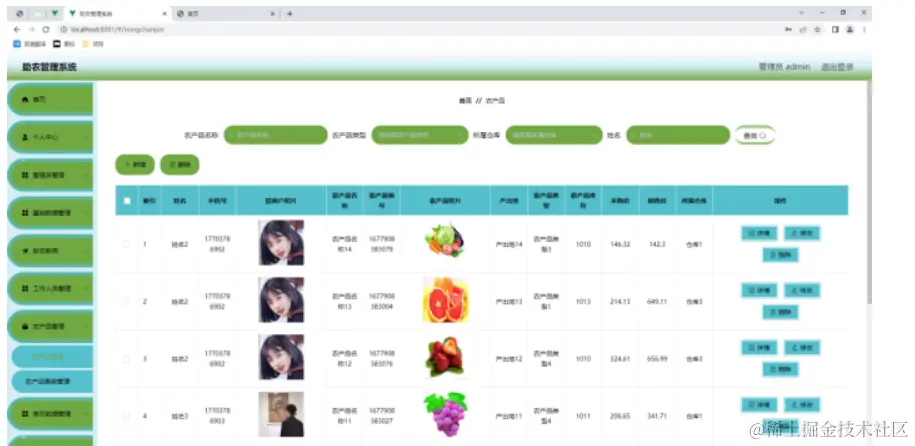915x446 pixels.
Task: Click the 新增 add button
Action: [135, 165]
